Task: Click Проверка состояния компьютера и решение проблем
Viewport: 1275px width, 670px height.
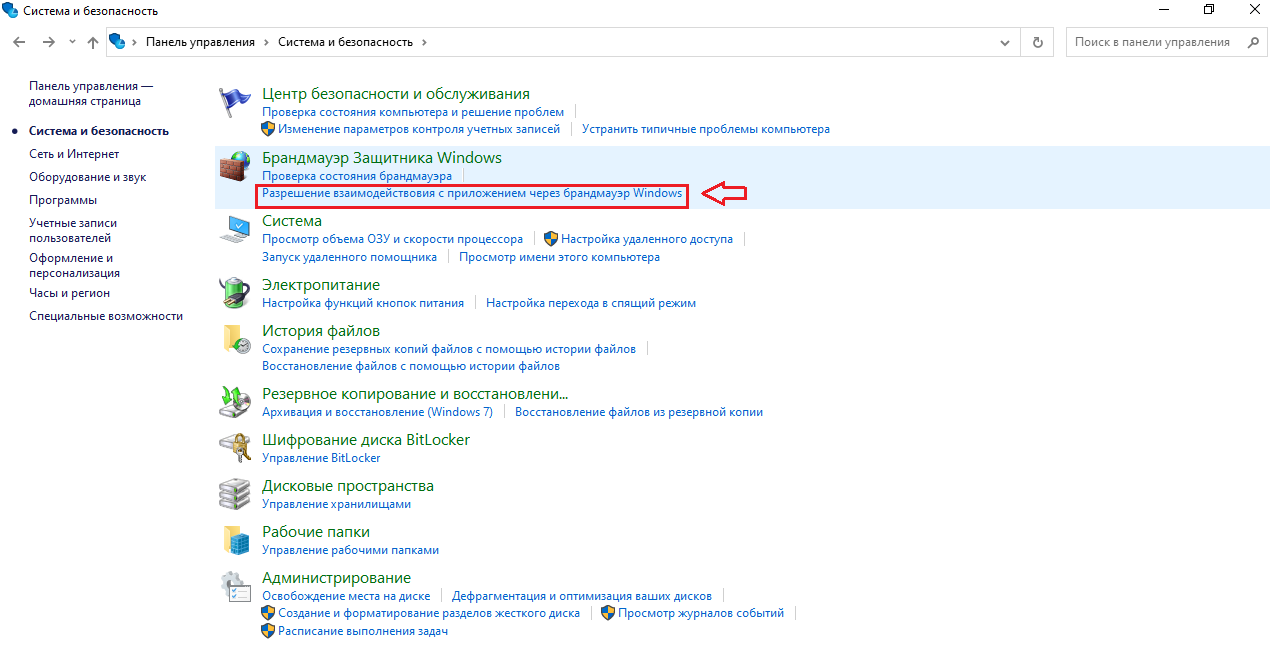Action: pos(413,112)
